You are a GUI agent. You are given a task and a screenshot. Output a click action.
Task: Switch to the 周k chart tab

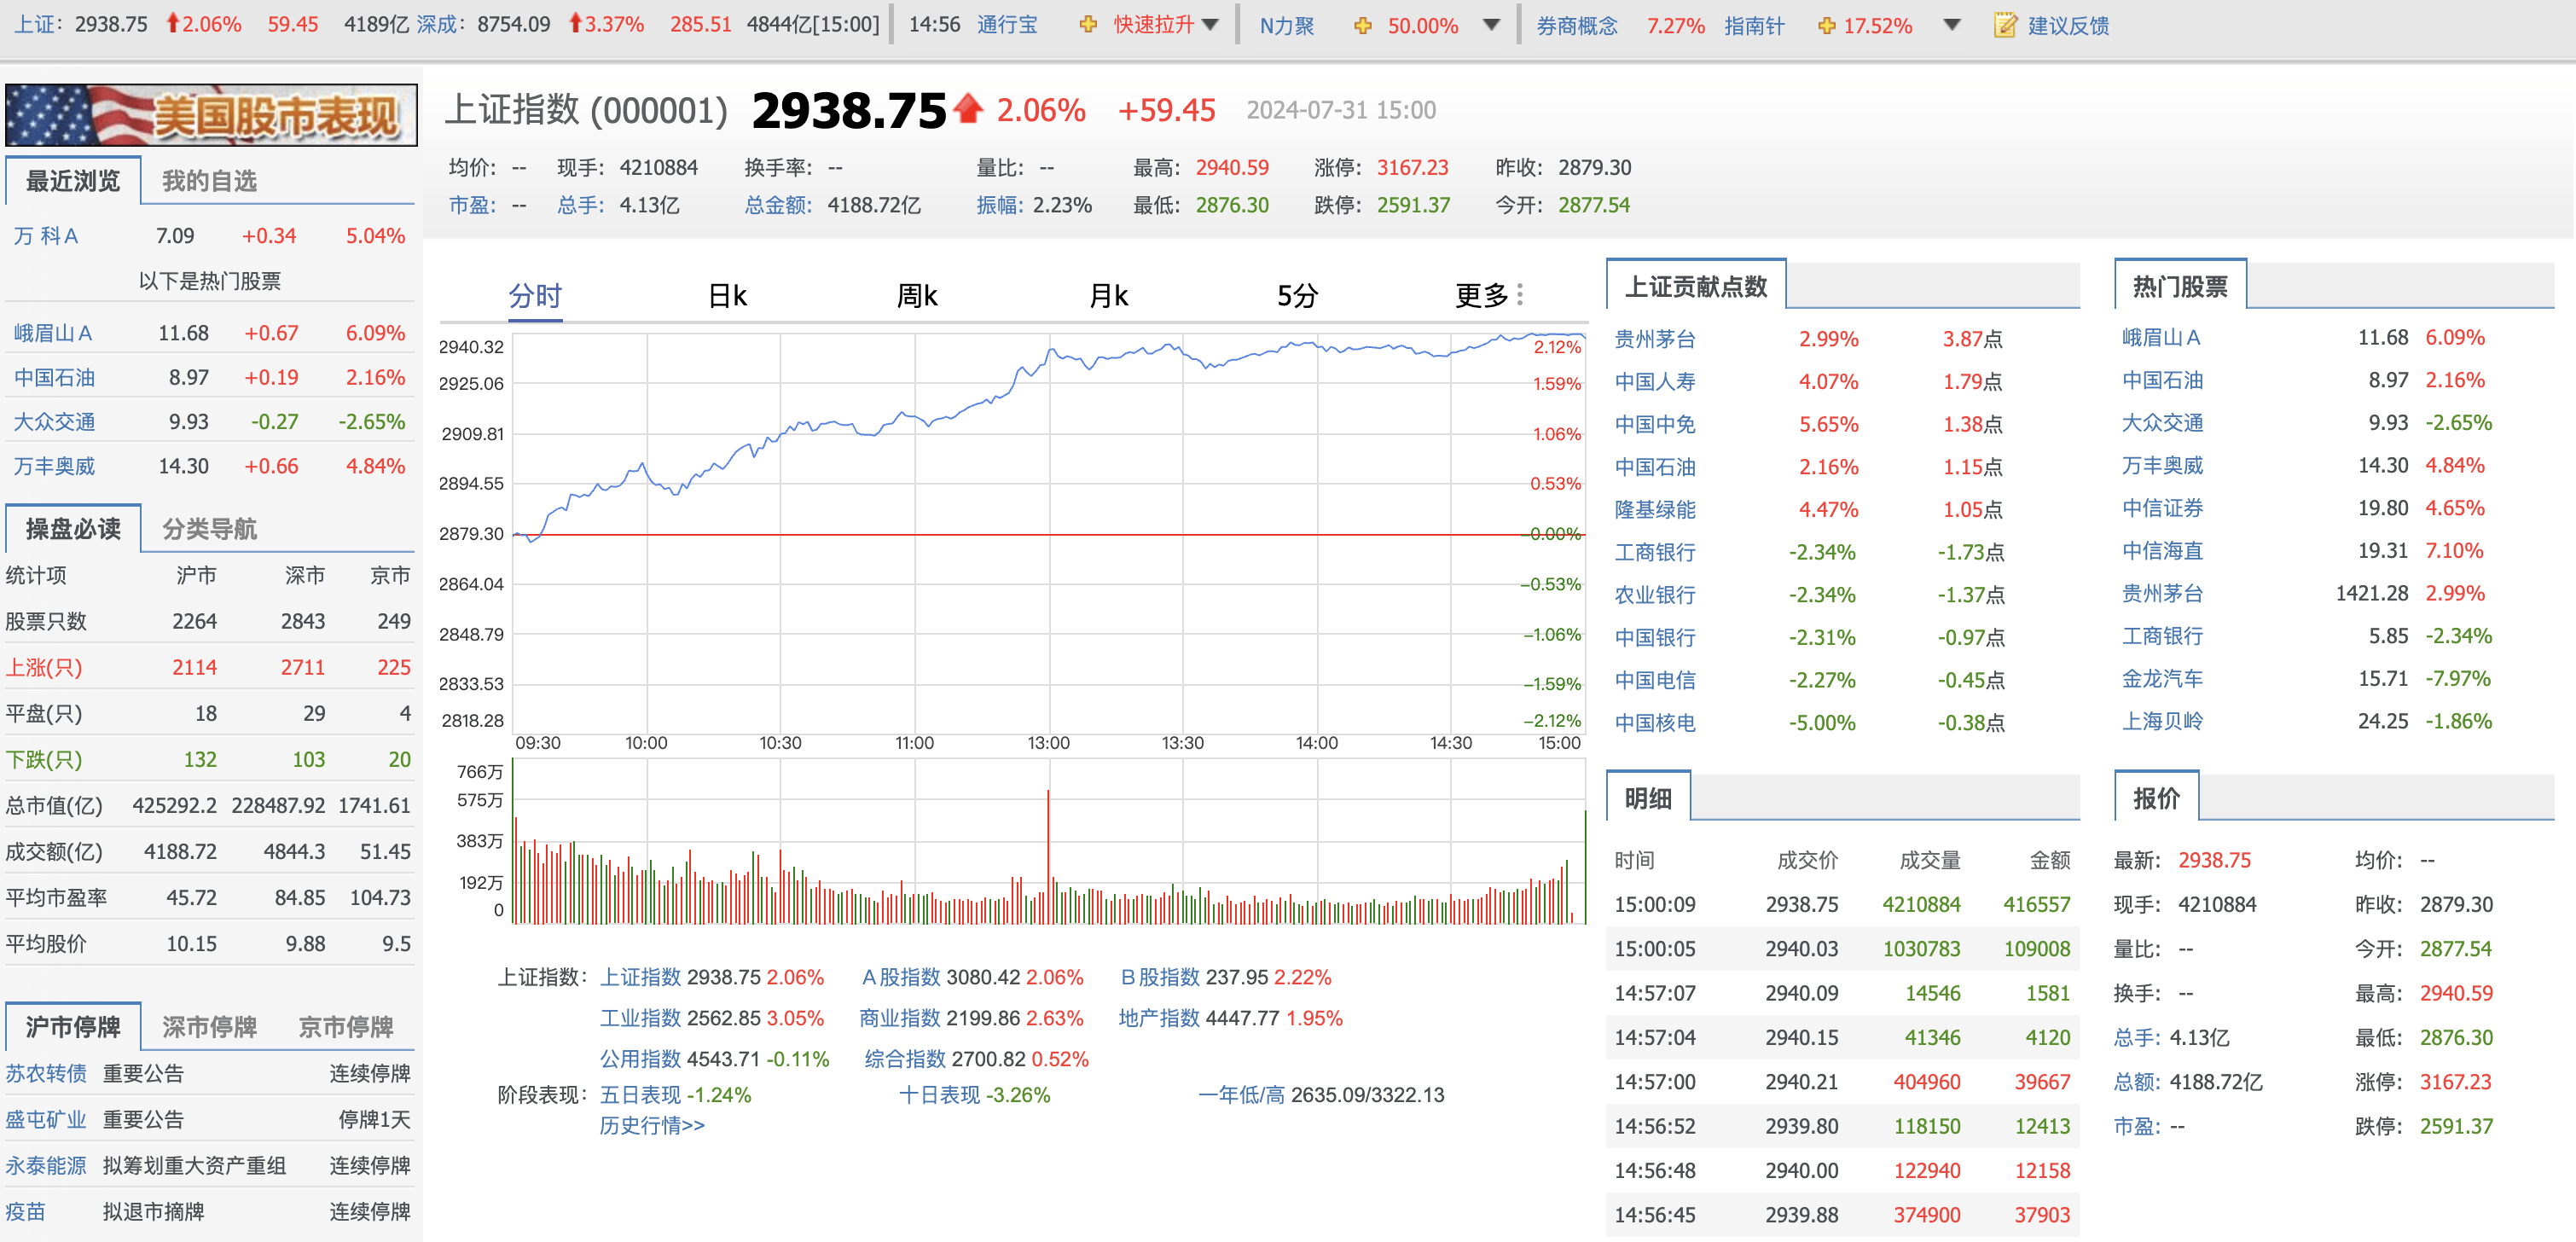(x=917, y=296)
